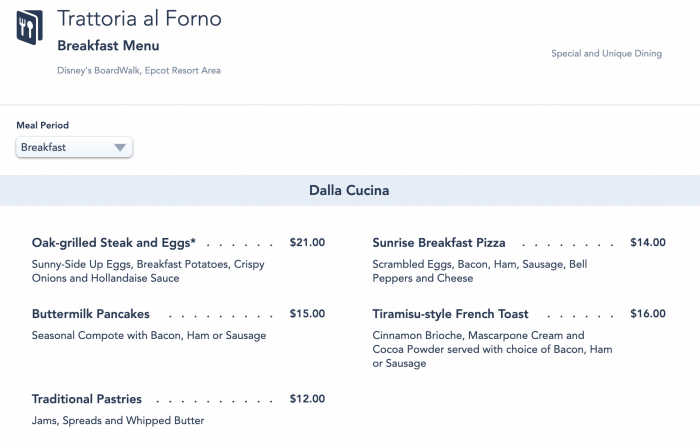Choose the Sunrise Breakfast Pizza item

pyautogui.click(x=439, y=243)
